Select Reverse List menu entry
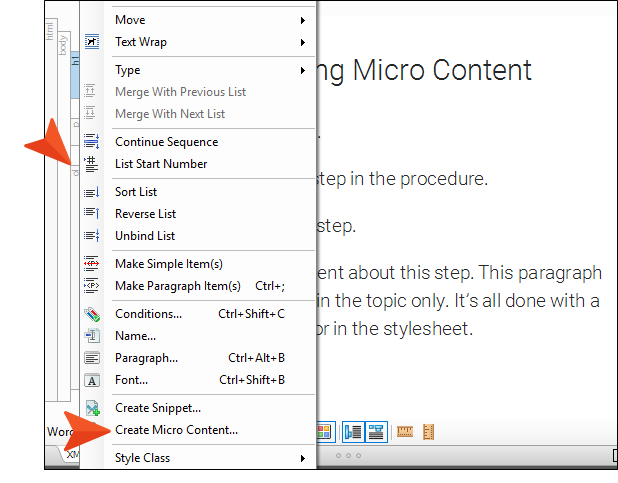The height and width of the screenshot is (483, 618). [x=145, y=214]
